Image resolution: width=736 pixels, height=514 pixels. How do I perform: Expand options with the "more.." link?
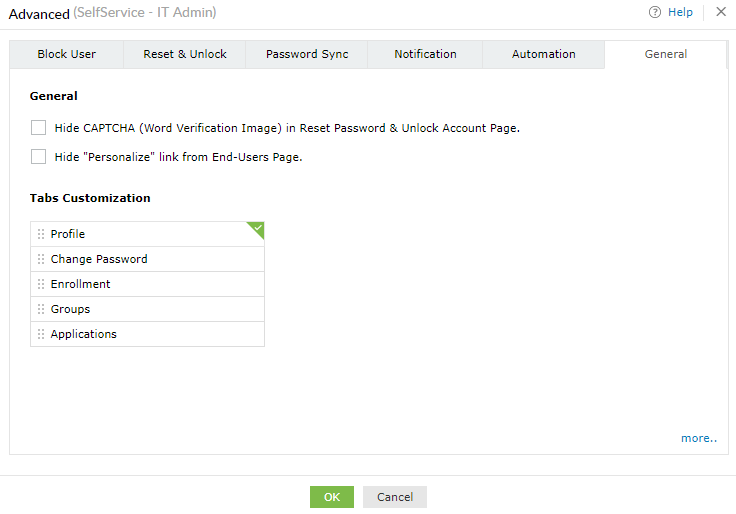tap(699, 438)
